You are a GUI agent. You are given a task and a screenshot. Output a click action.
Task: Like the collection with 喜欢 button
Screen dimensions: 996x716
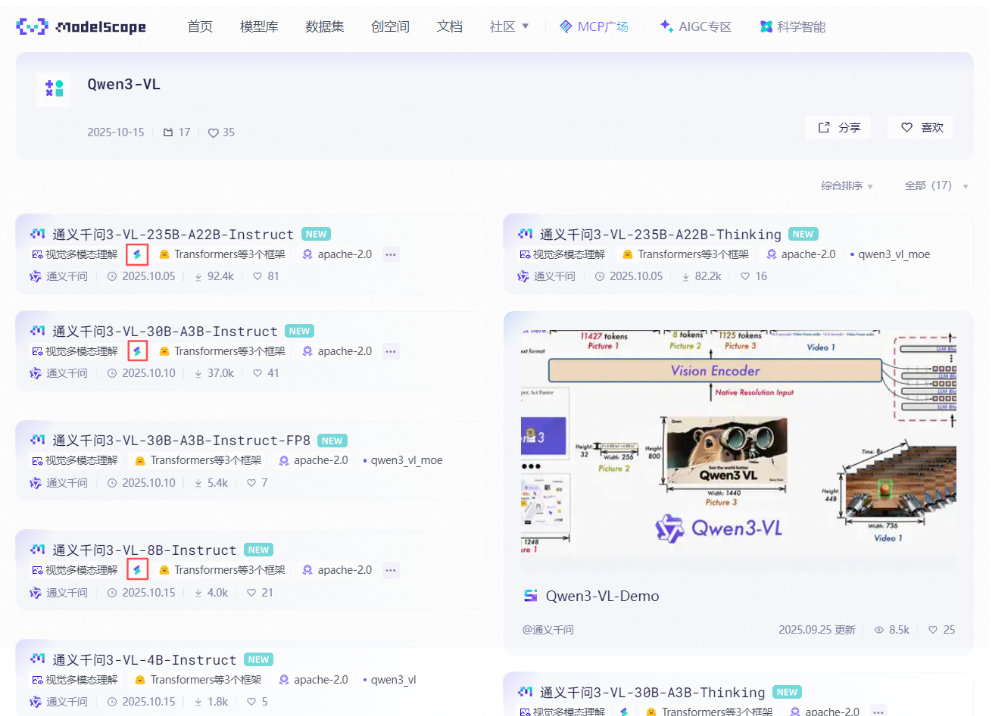click(921, 128)
